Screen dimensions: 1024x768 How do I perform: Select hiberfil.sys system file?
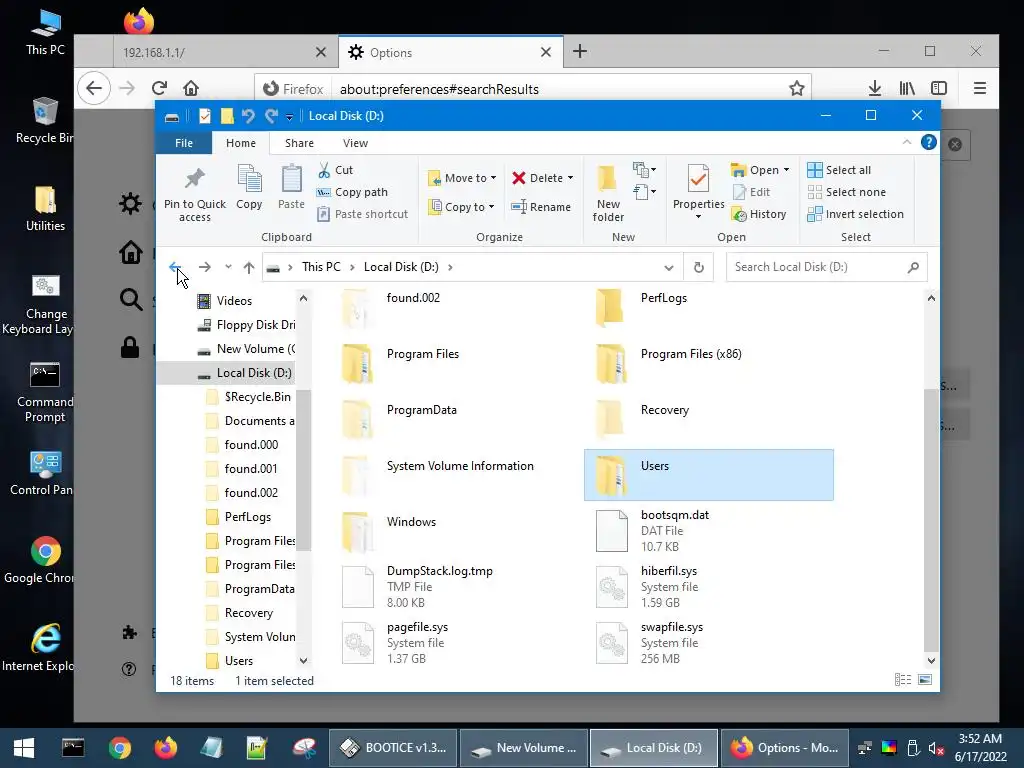click(x=709, y=587)
